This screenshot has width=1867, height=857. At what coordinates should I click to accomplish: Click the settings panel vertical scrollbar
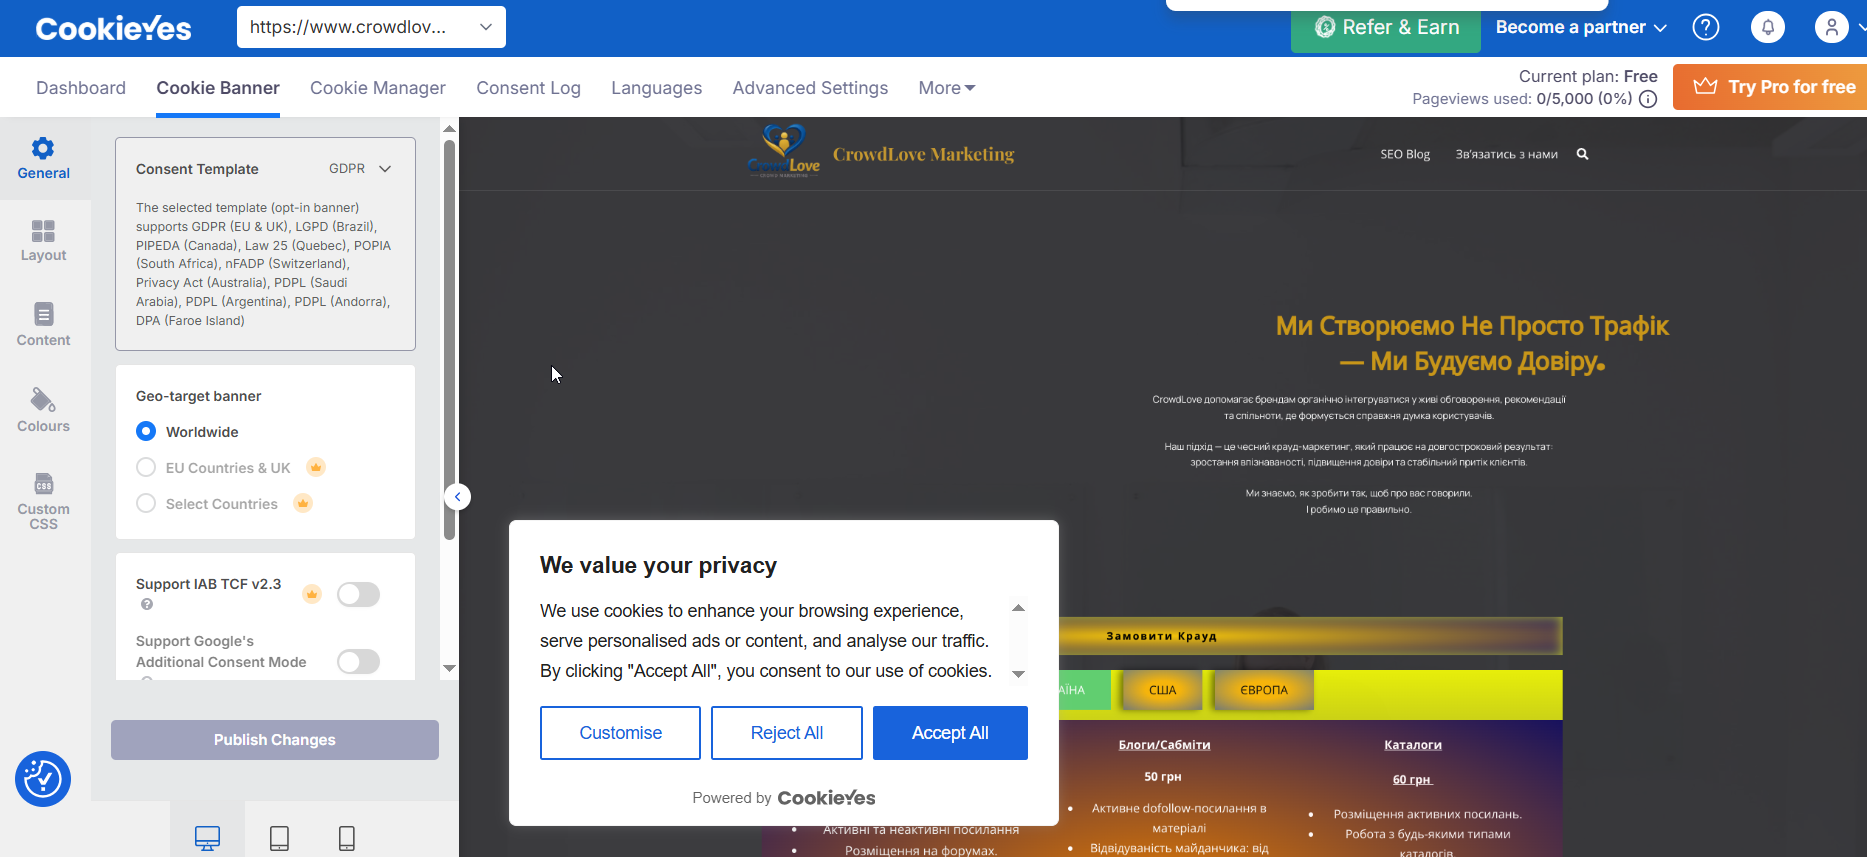[449, 340]
